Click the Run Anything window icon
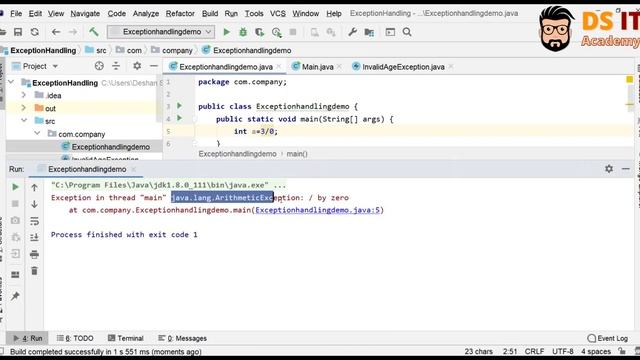640x360 pixels. click(390, 32)
